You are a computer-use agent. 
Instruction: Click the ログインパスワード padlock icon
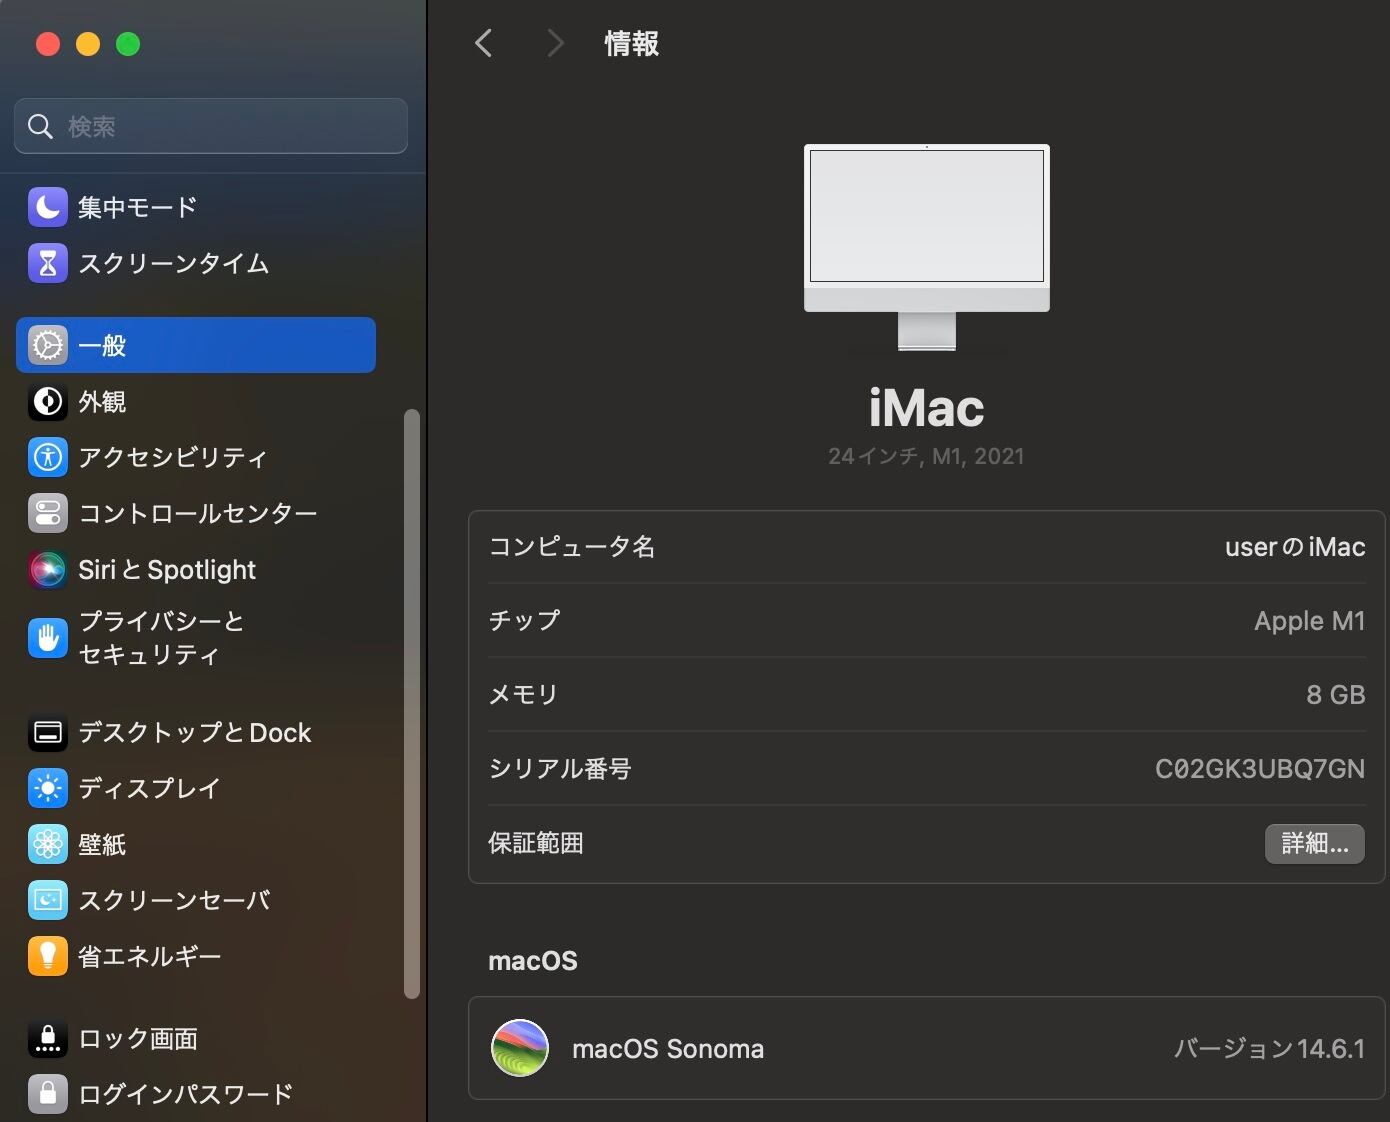pos(48,1095)
